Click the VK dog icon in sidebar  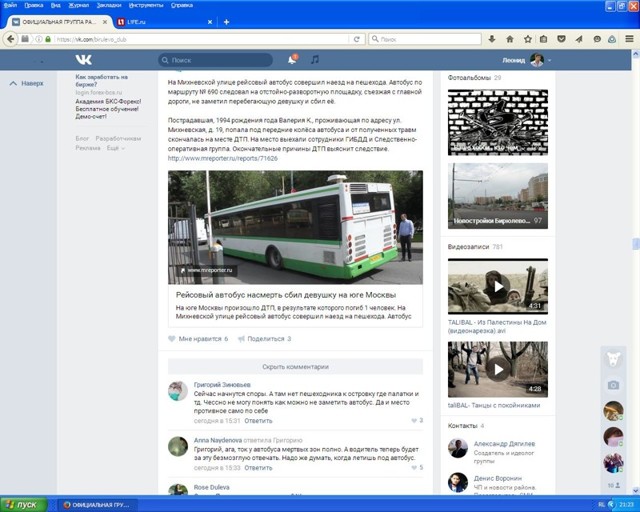pos(613,359)
